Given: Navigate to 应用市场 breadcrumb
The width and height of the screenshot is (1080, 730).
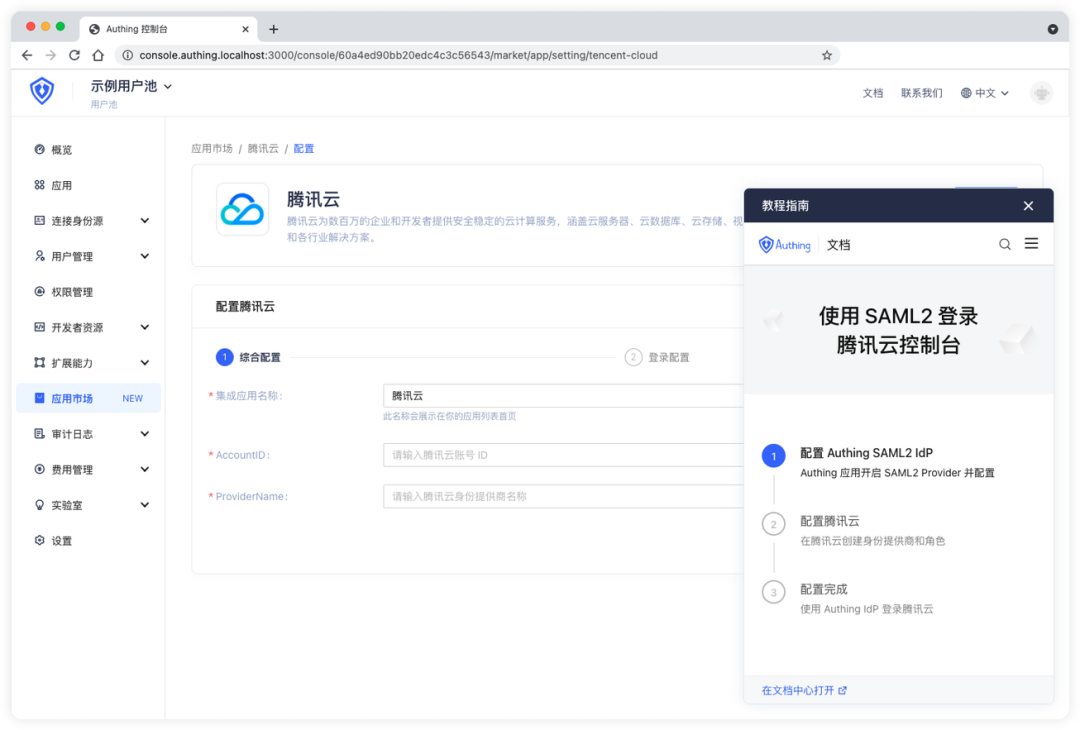Looking at the screenshot, I should [212, 148].
